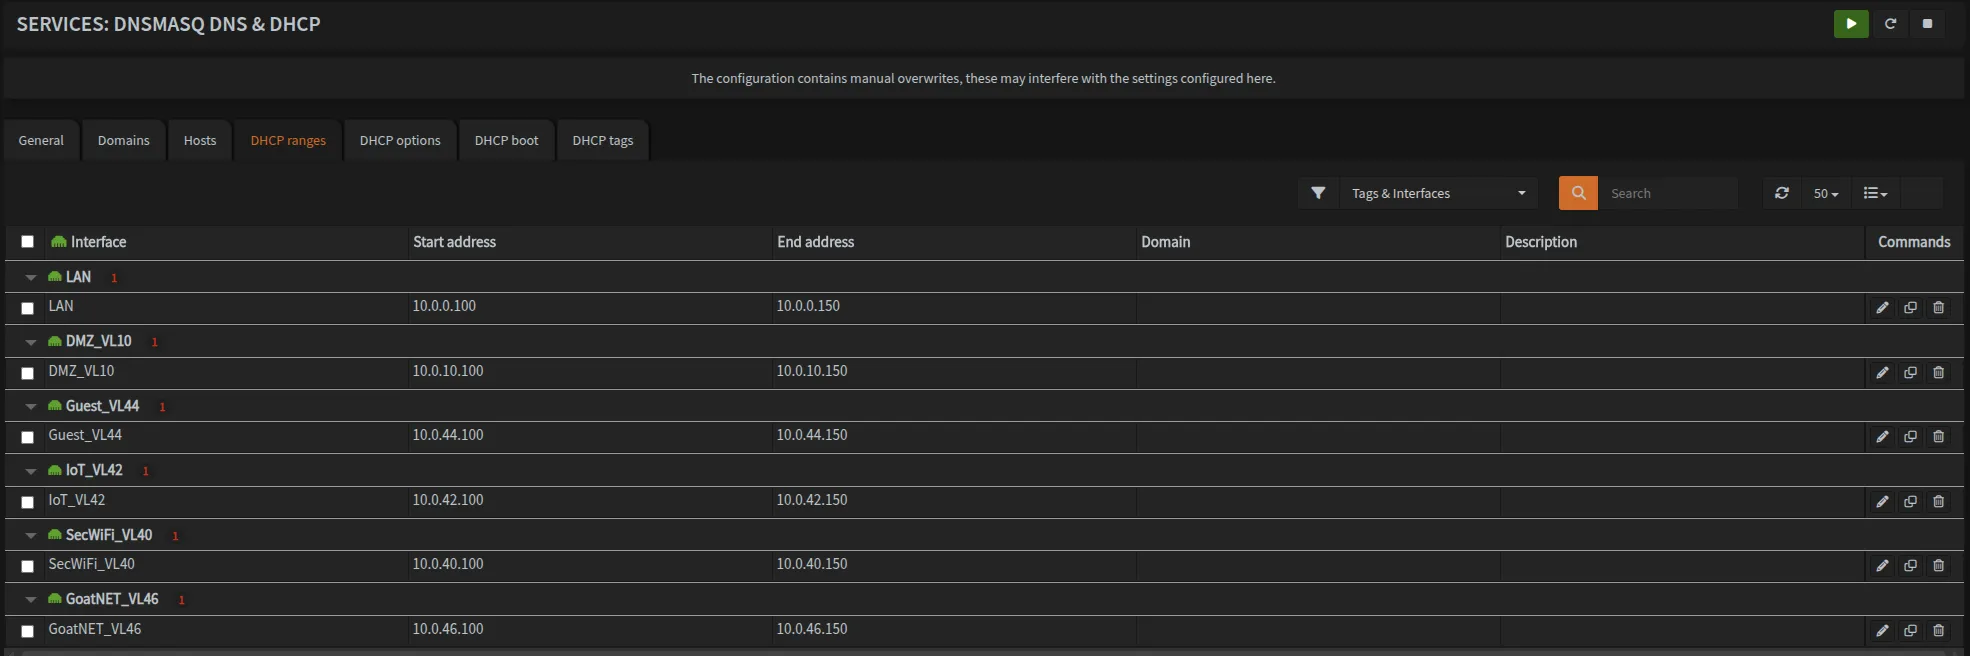Clone the IoT_VL42 range row
The width and height of the screenshot is (1970, 656).
pyautogui.click(x=1910, y=502)
